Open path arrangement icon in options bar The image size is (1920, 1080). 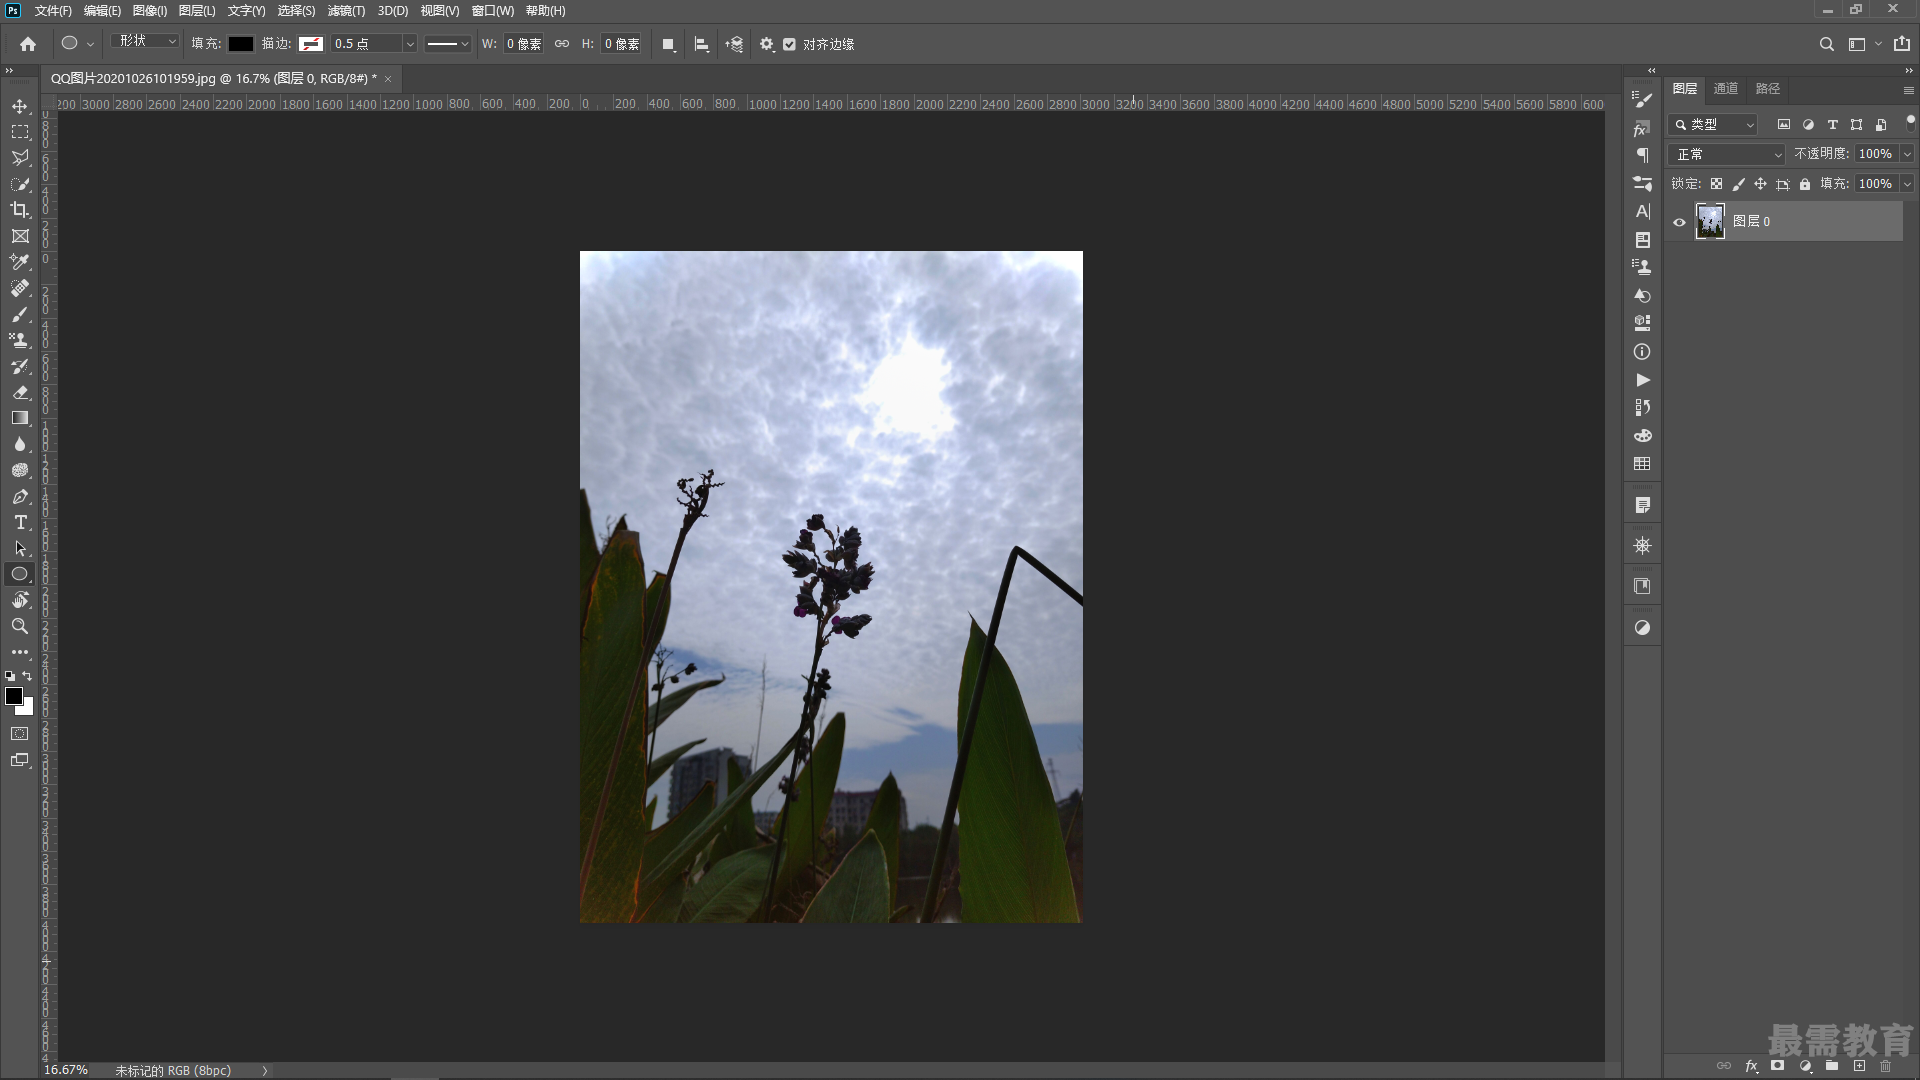734,44
